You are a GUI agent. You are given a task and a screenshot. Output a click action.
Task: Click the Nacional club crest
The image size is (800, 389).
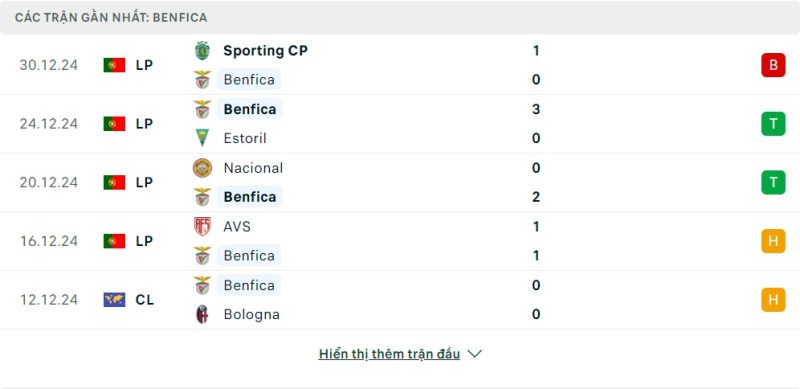point(203,168)
